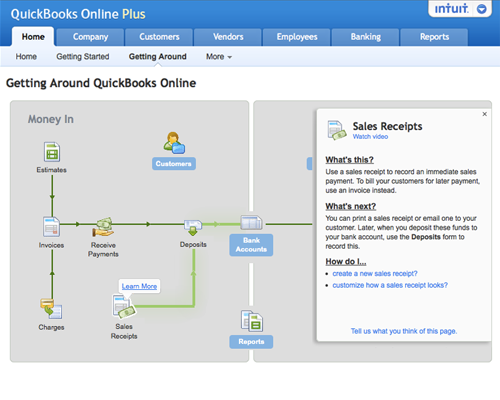
Task: Click the Customers person icon
Action: coord(174,143)
